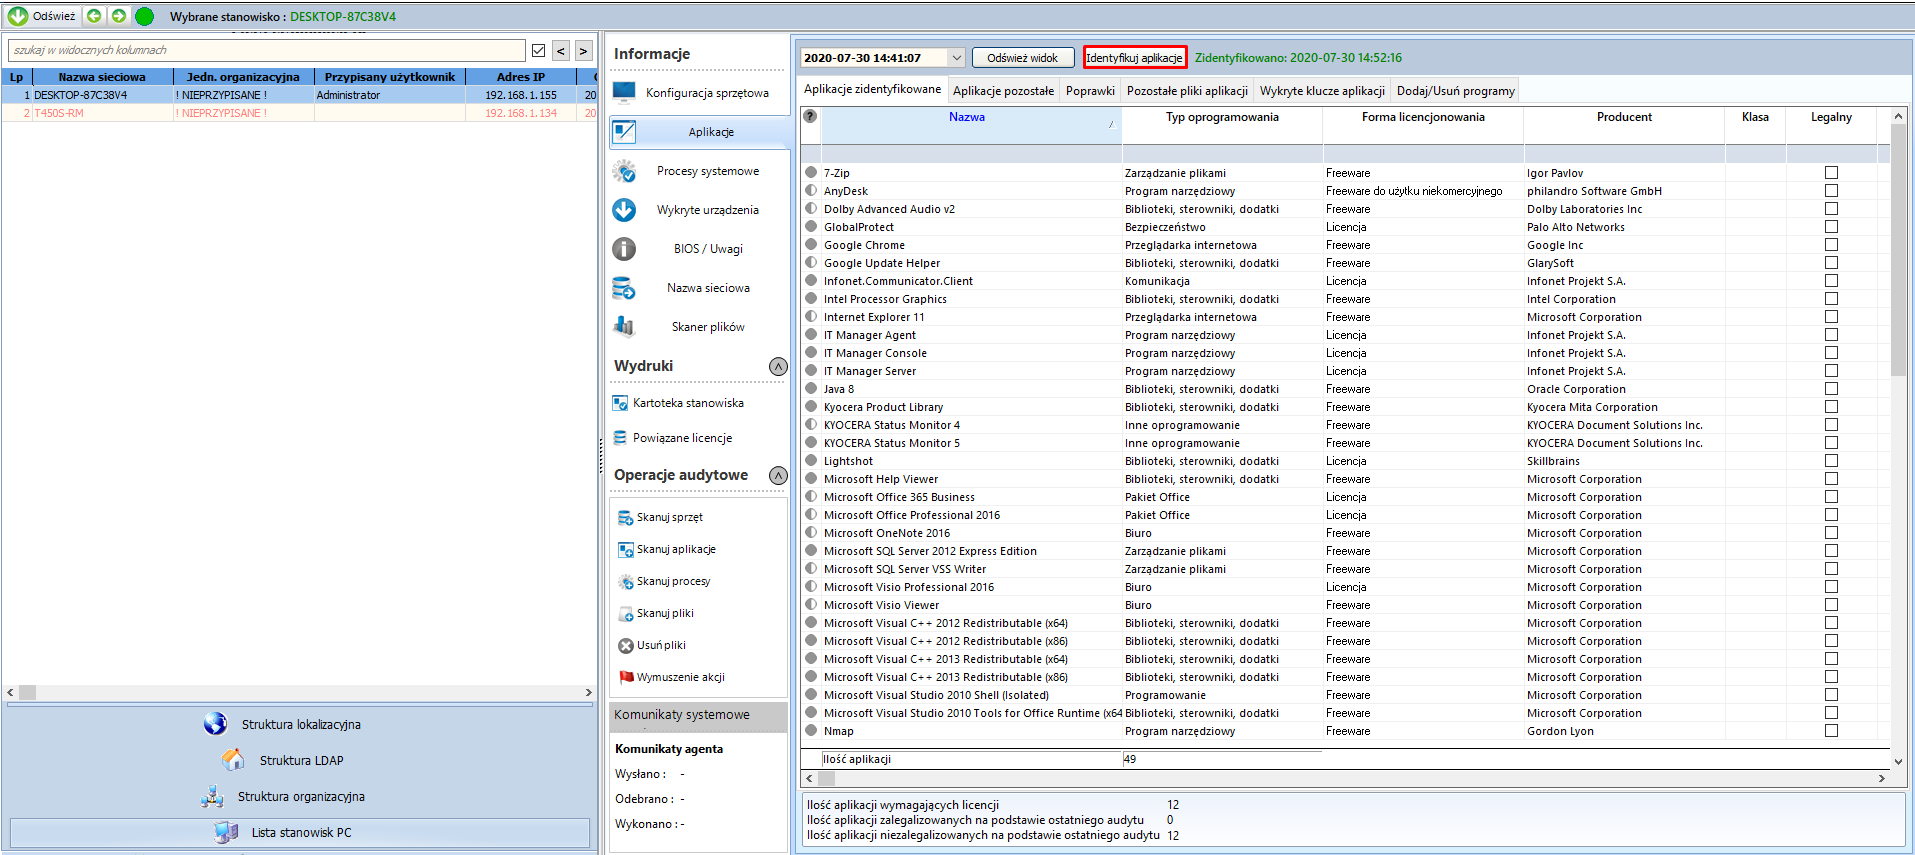
Task: Select workstation row T450S-RM
Action: point(299,113)
